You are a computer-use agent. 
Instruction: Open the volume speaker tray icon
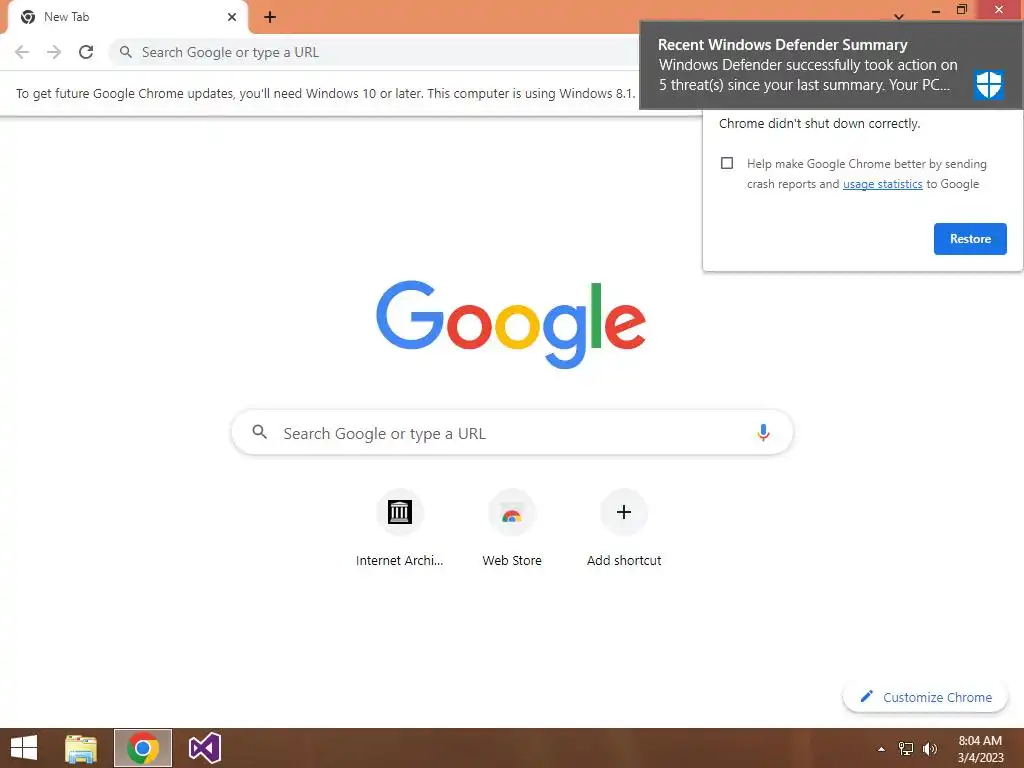[930, 748]
